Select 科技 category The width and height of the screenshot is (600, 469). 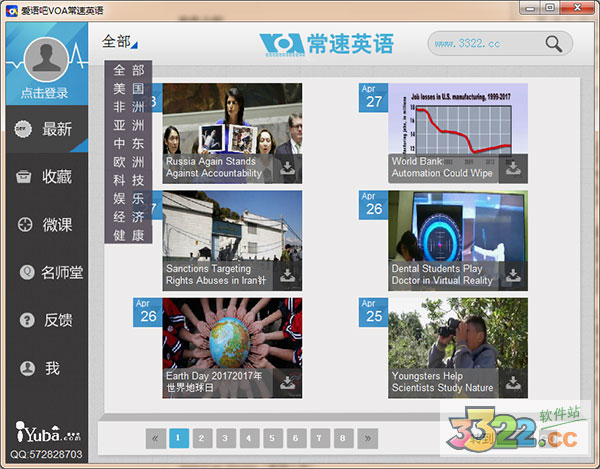click(129, 180)
